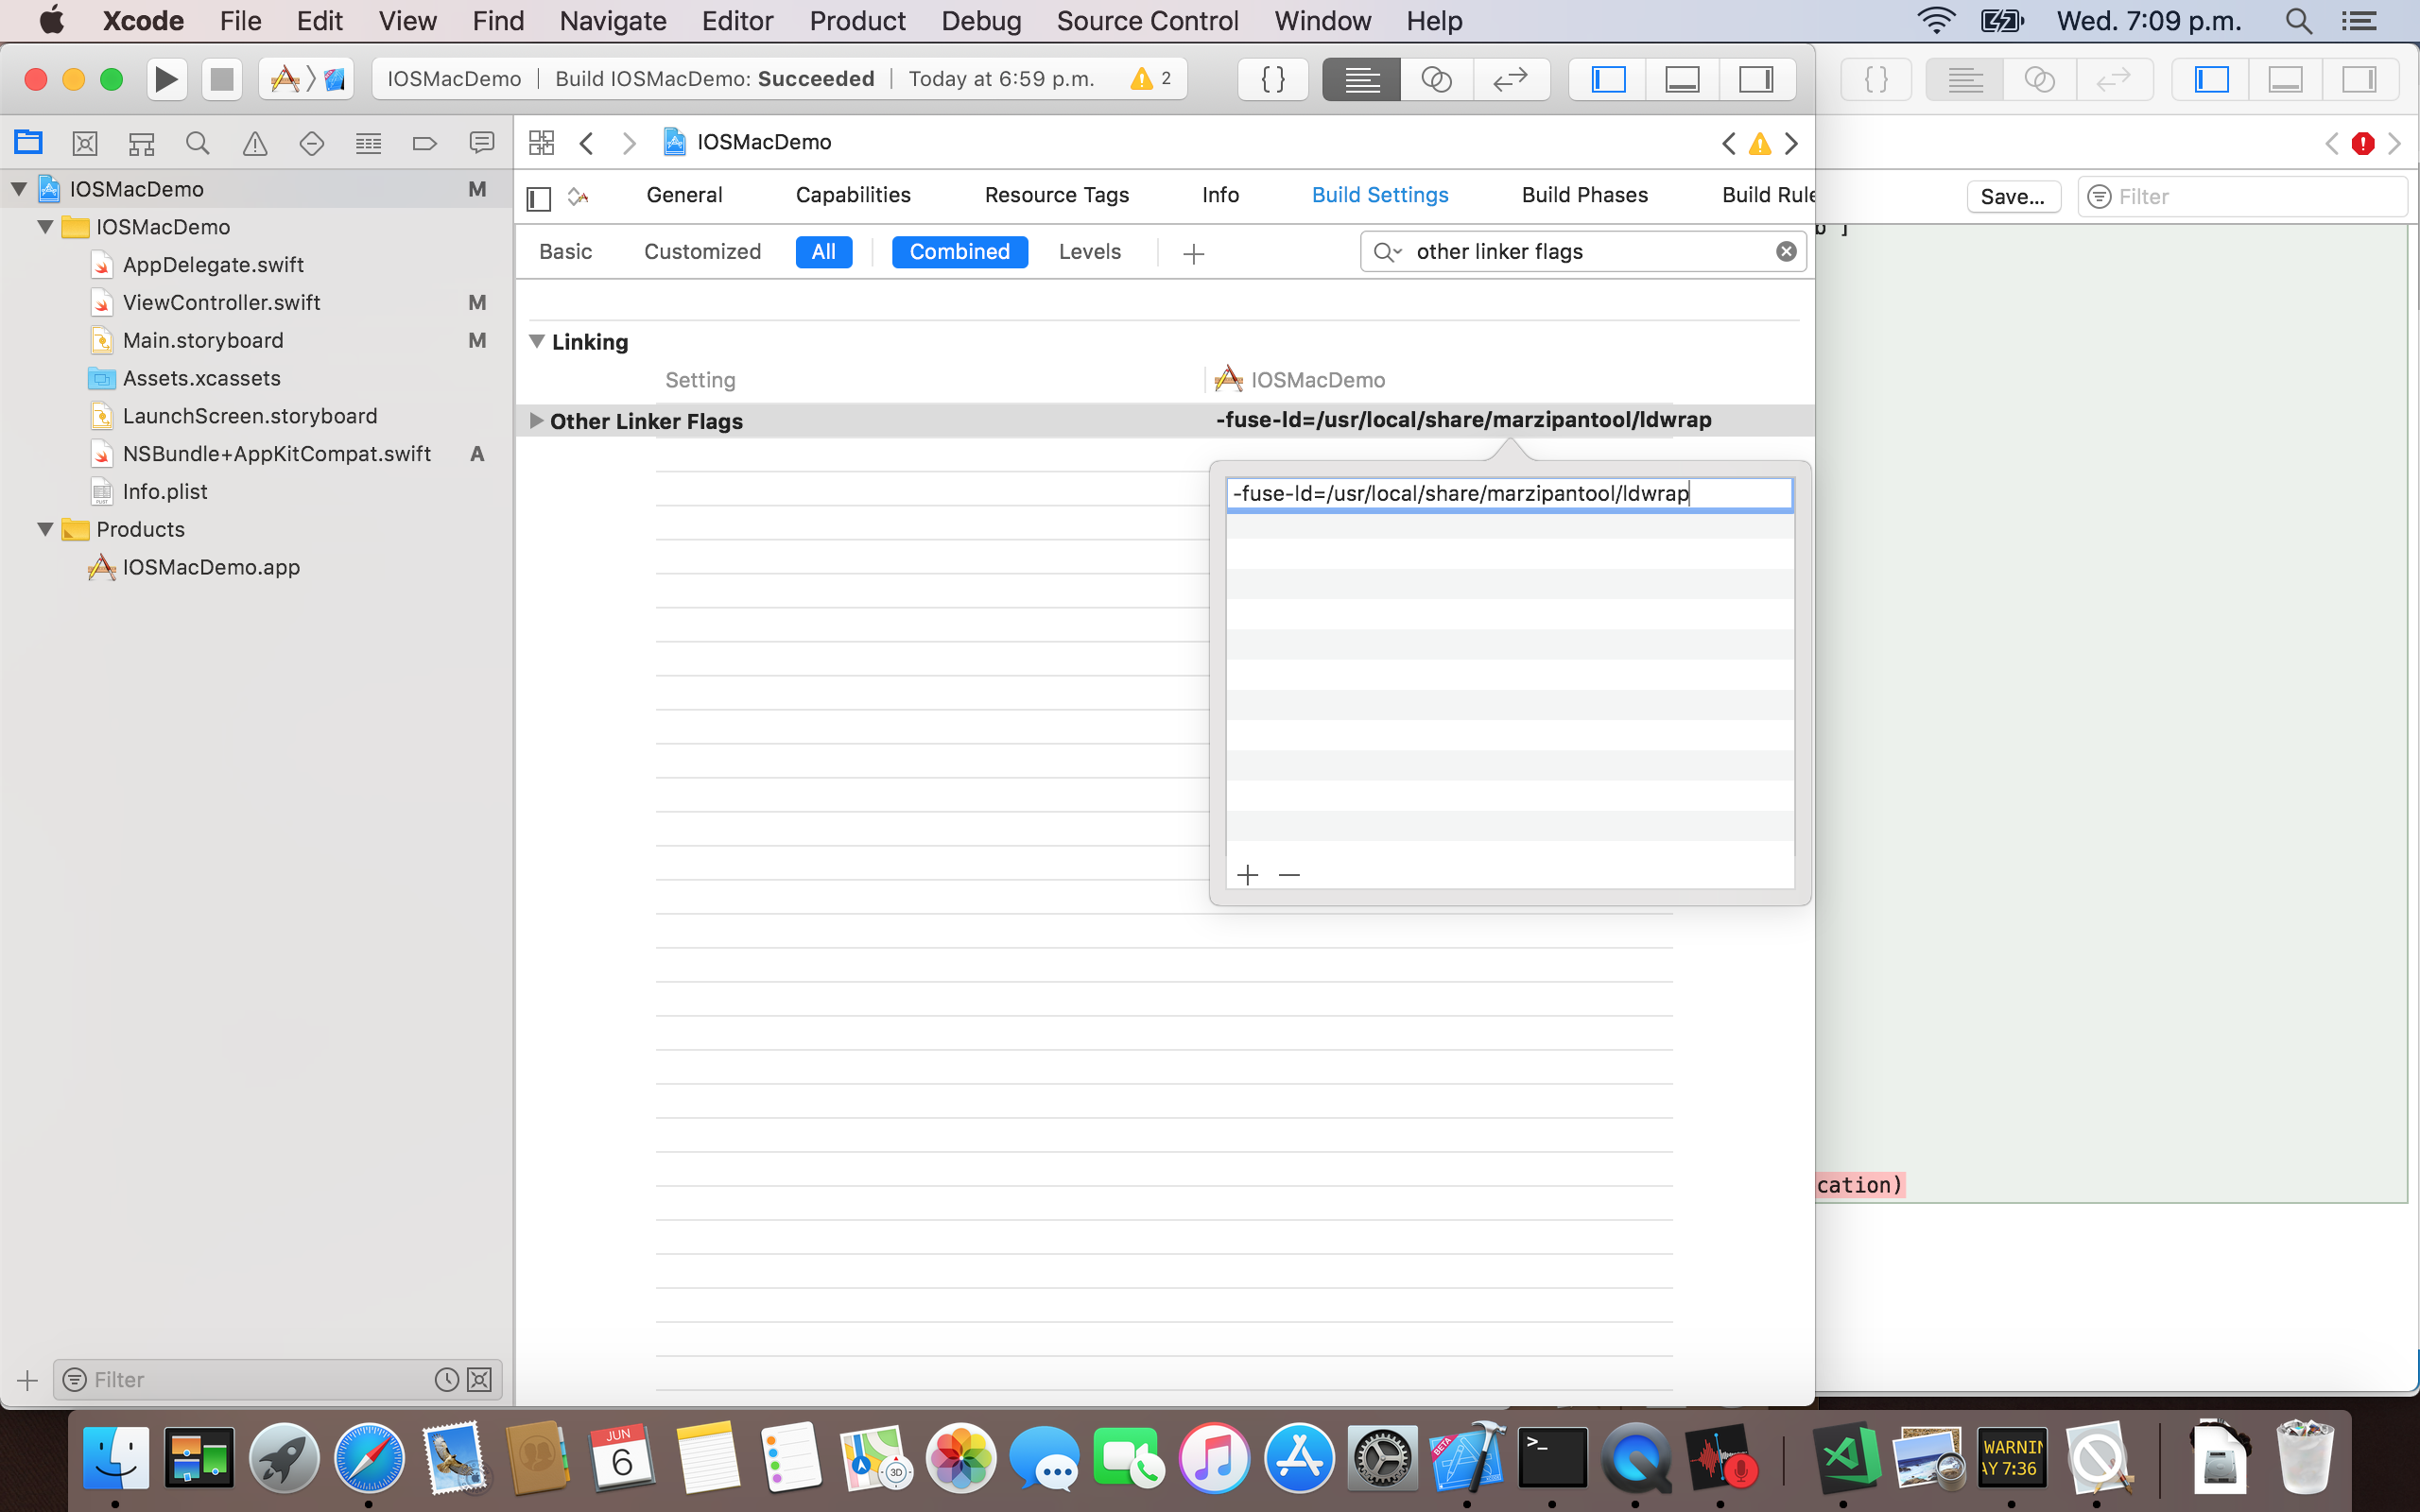Open the General tab

(684, 195)
